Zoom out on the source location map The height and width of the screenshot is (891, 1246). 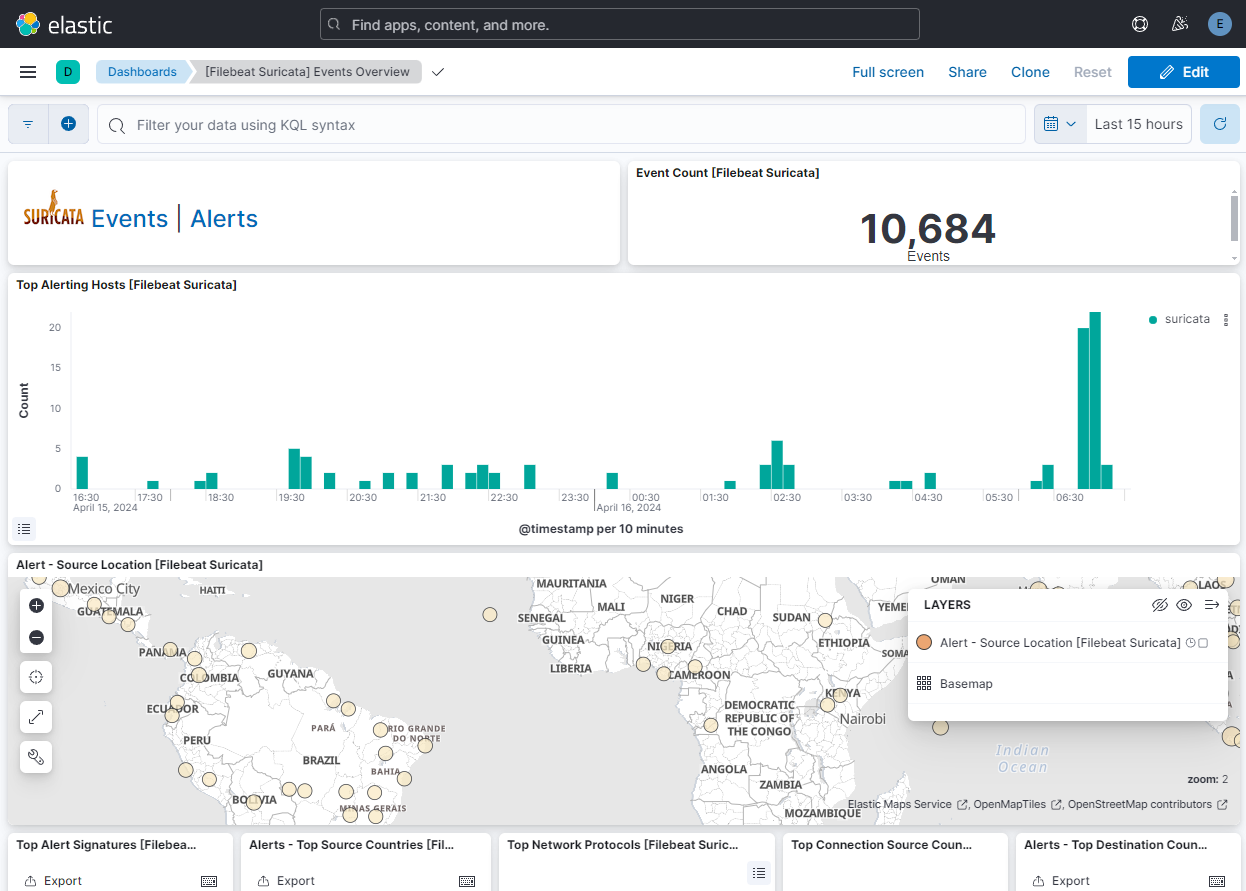point(36,637)
